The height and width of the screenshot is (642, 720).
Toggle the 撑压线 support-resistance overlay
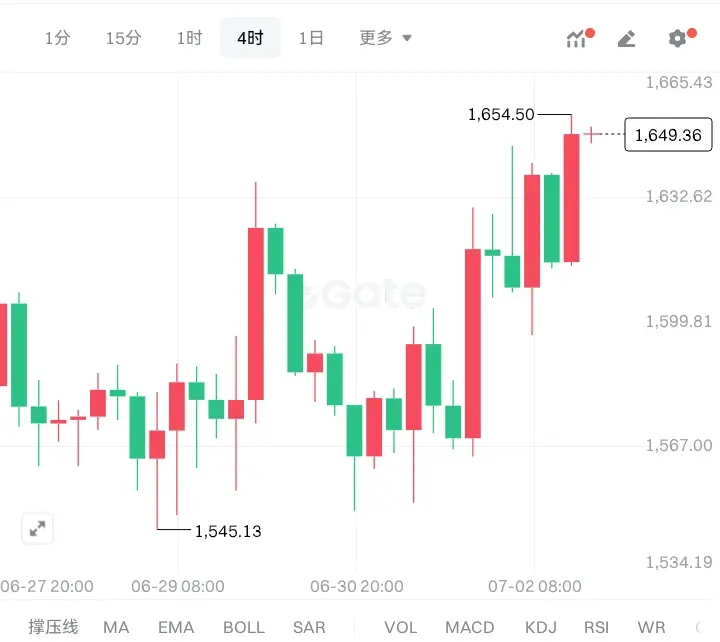click(53, 627)
